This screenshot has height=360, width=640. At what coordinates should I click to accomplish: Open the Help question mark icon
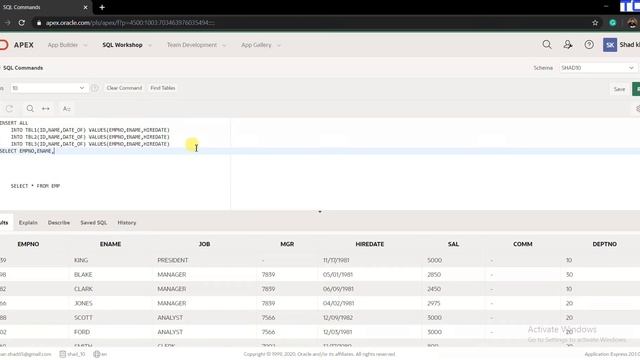(x=589, y=44)
